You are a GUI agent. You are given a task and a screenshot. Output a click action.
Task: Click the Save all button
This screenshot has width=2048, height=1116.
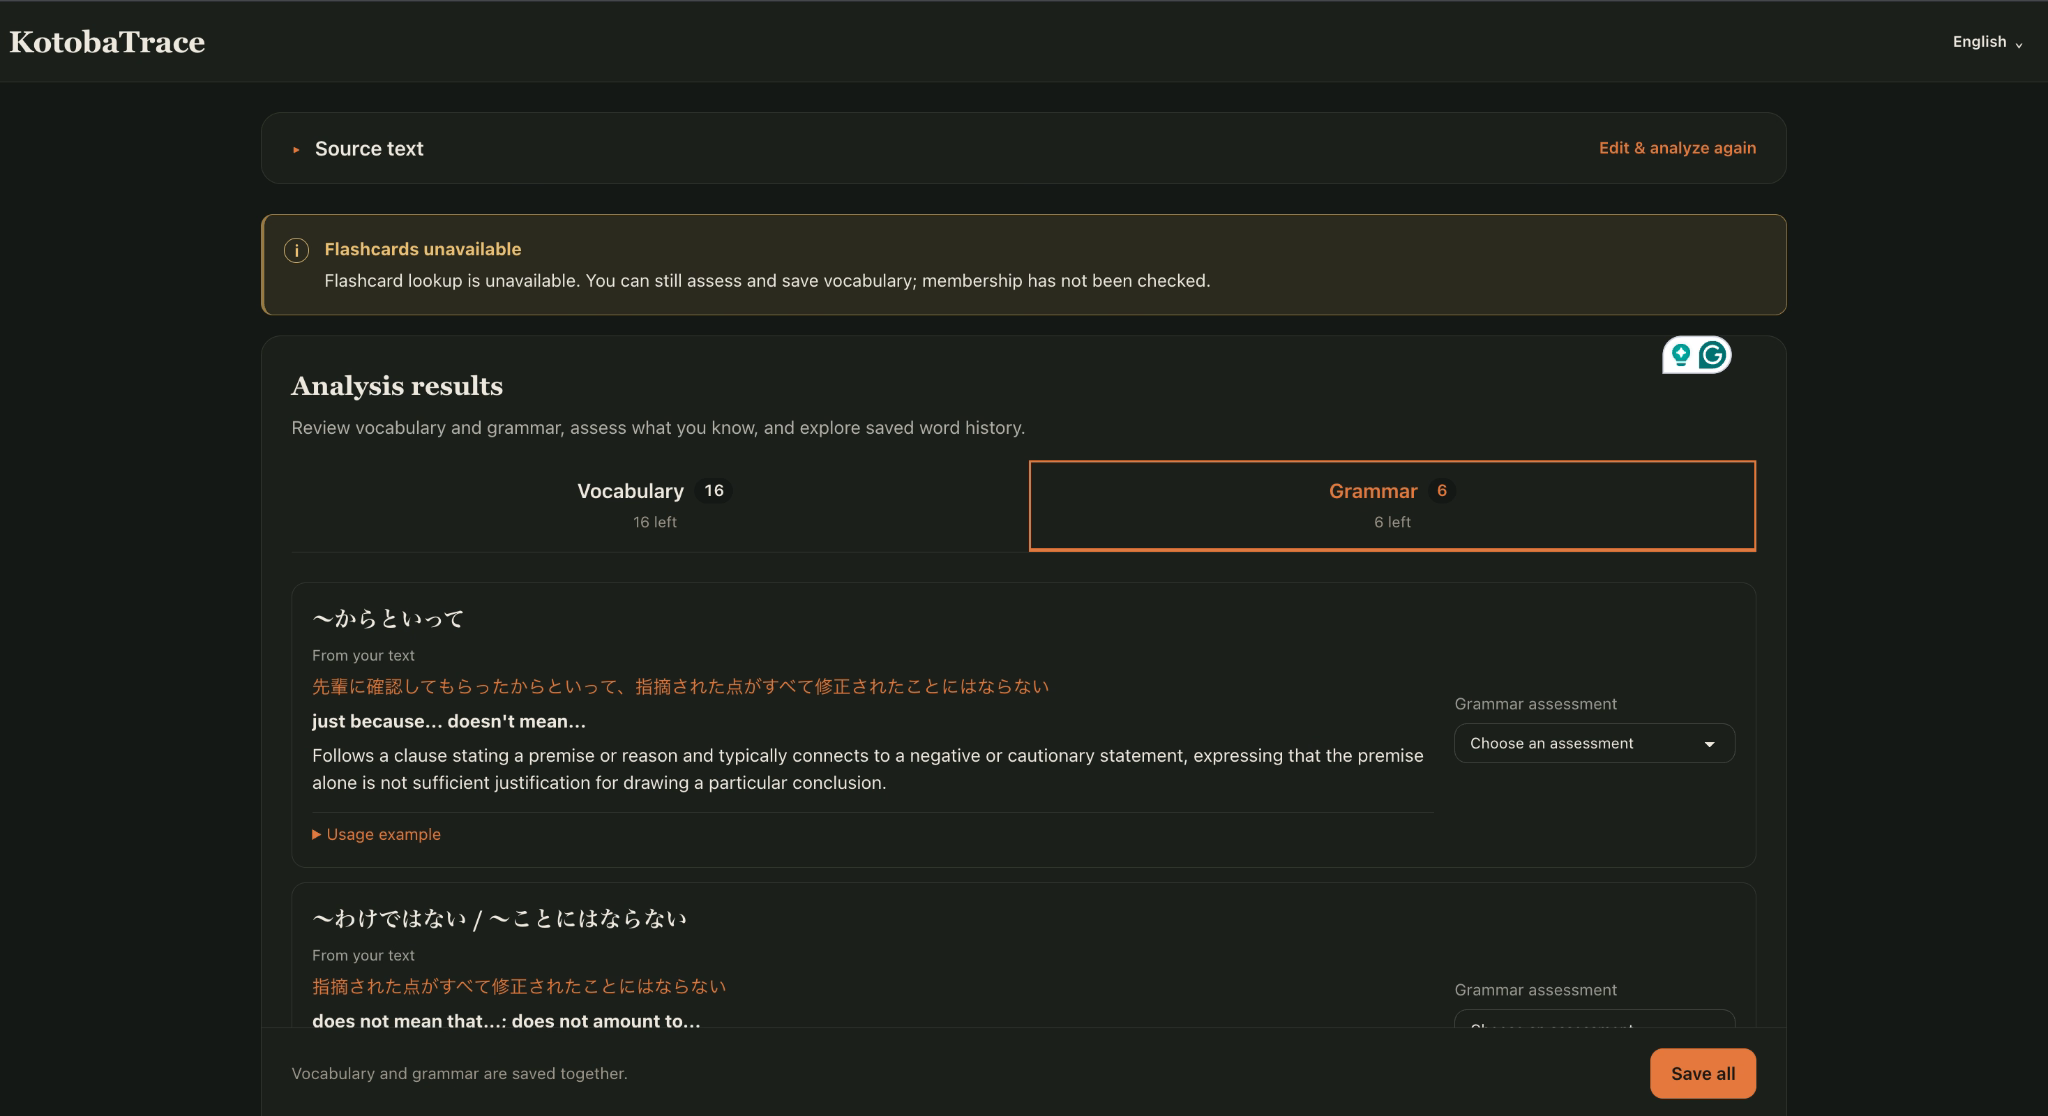point(1702,1073)
